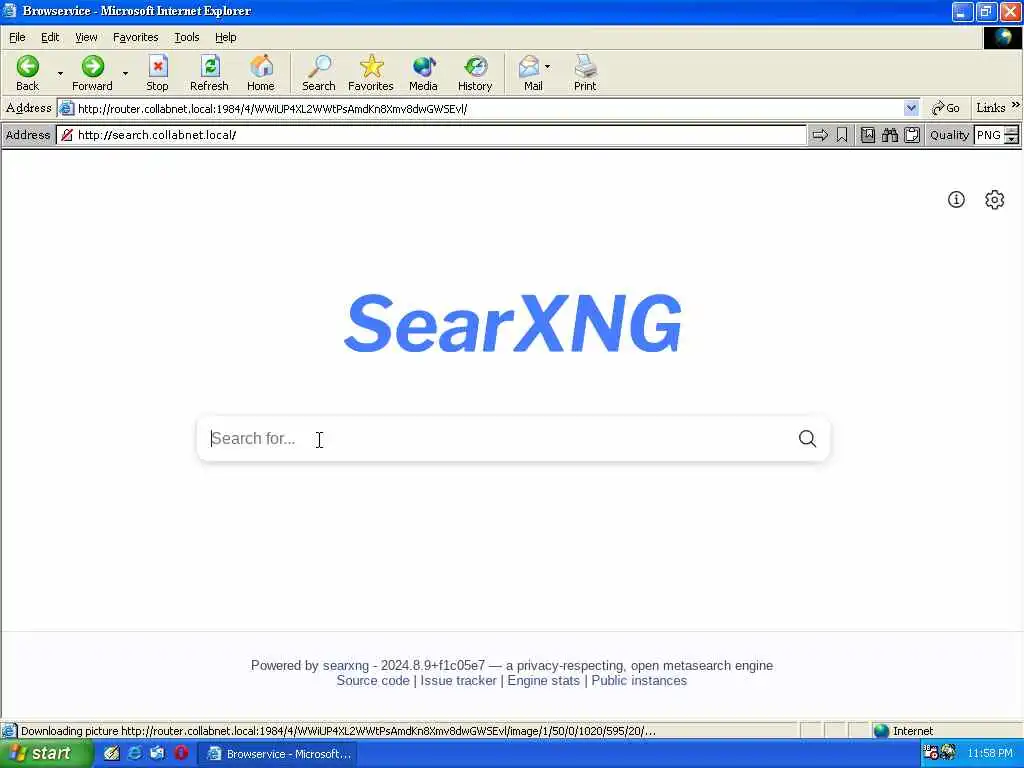The width and height of the screenshot is (1024, 768).
Task: Reload the page with Refresh button
Action: [x=209, y=72]
